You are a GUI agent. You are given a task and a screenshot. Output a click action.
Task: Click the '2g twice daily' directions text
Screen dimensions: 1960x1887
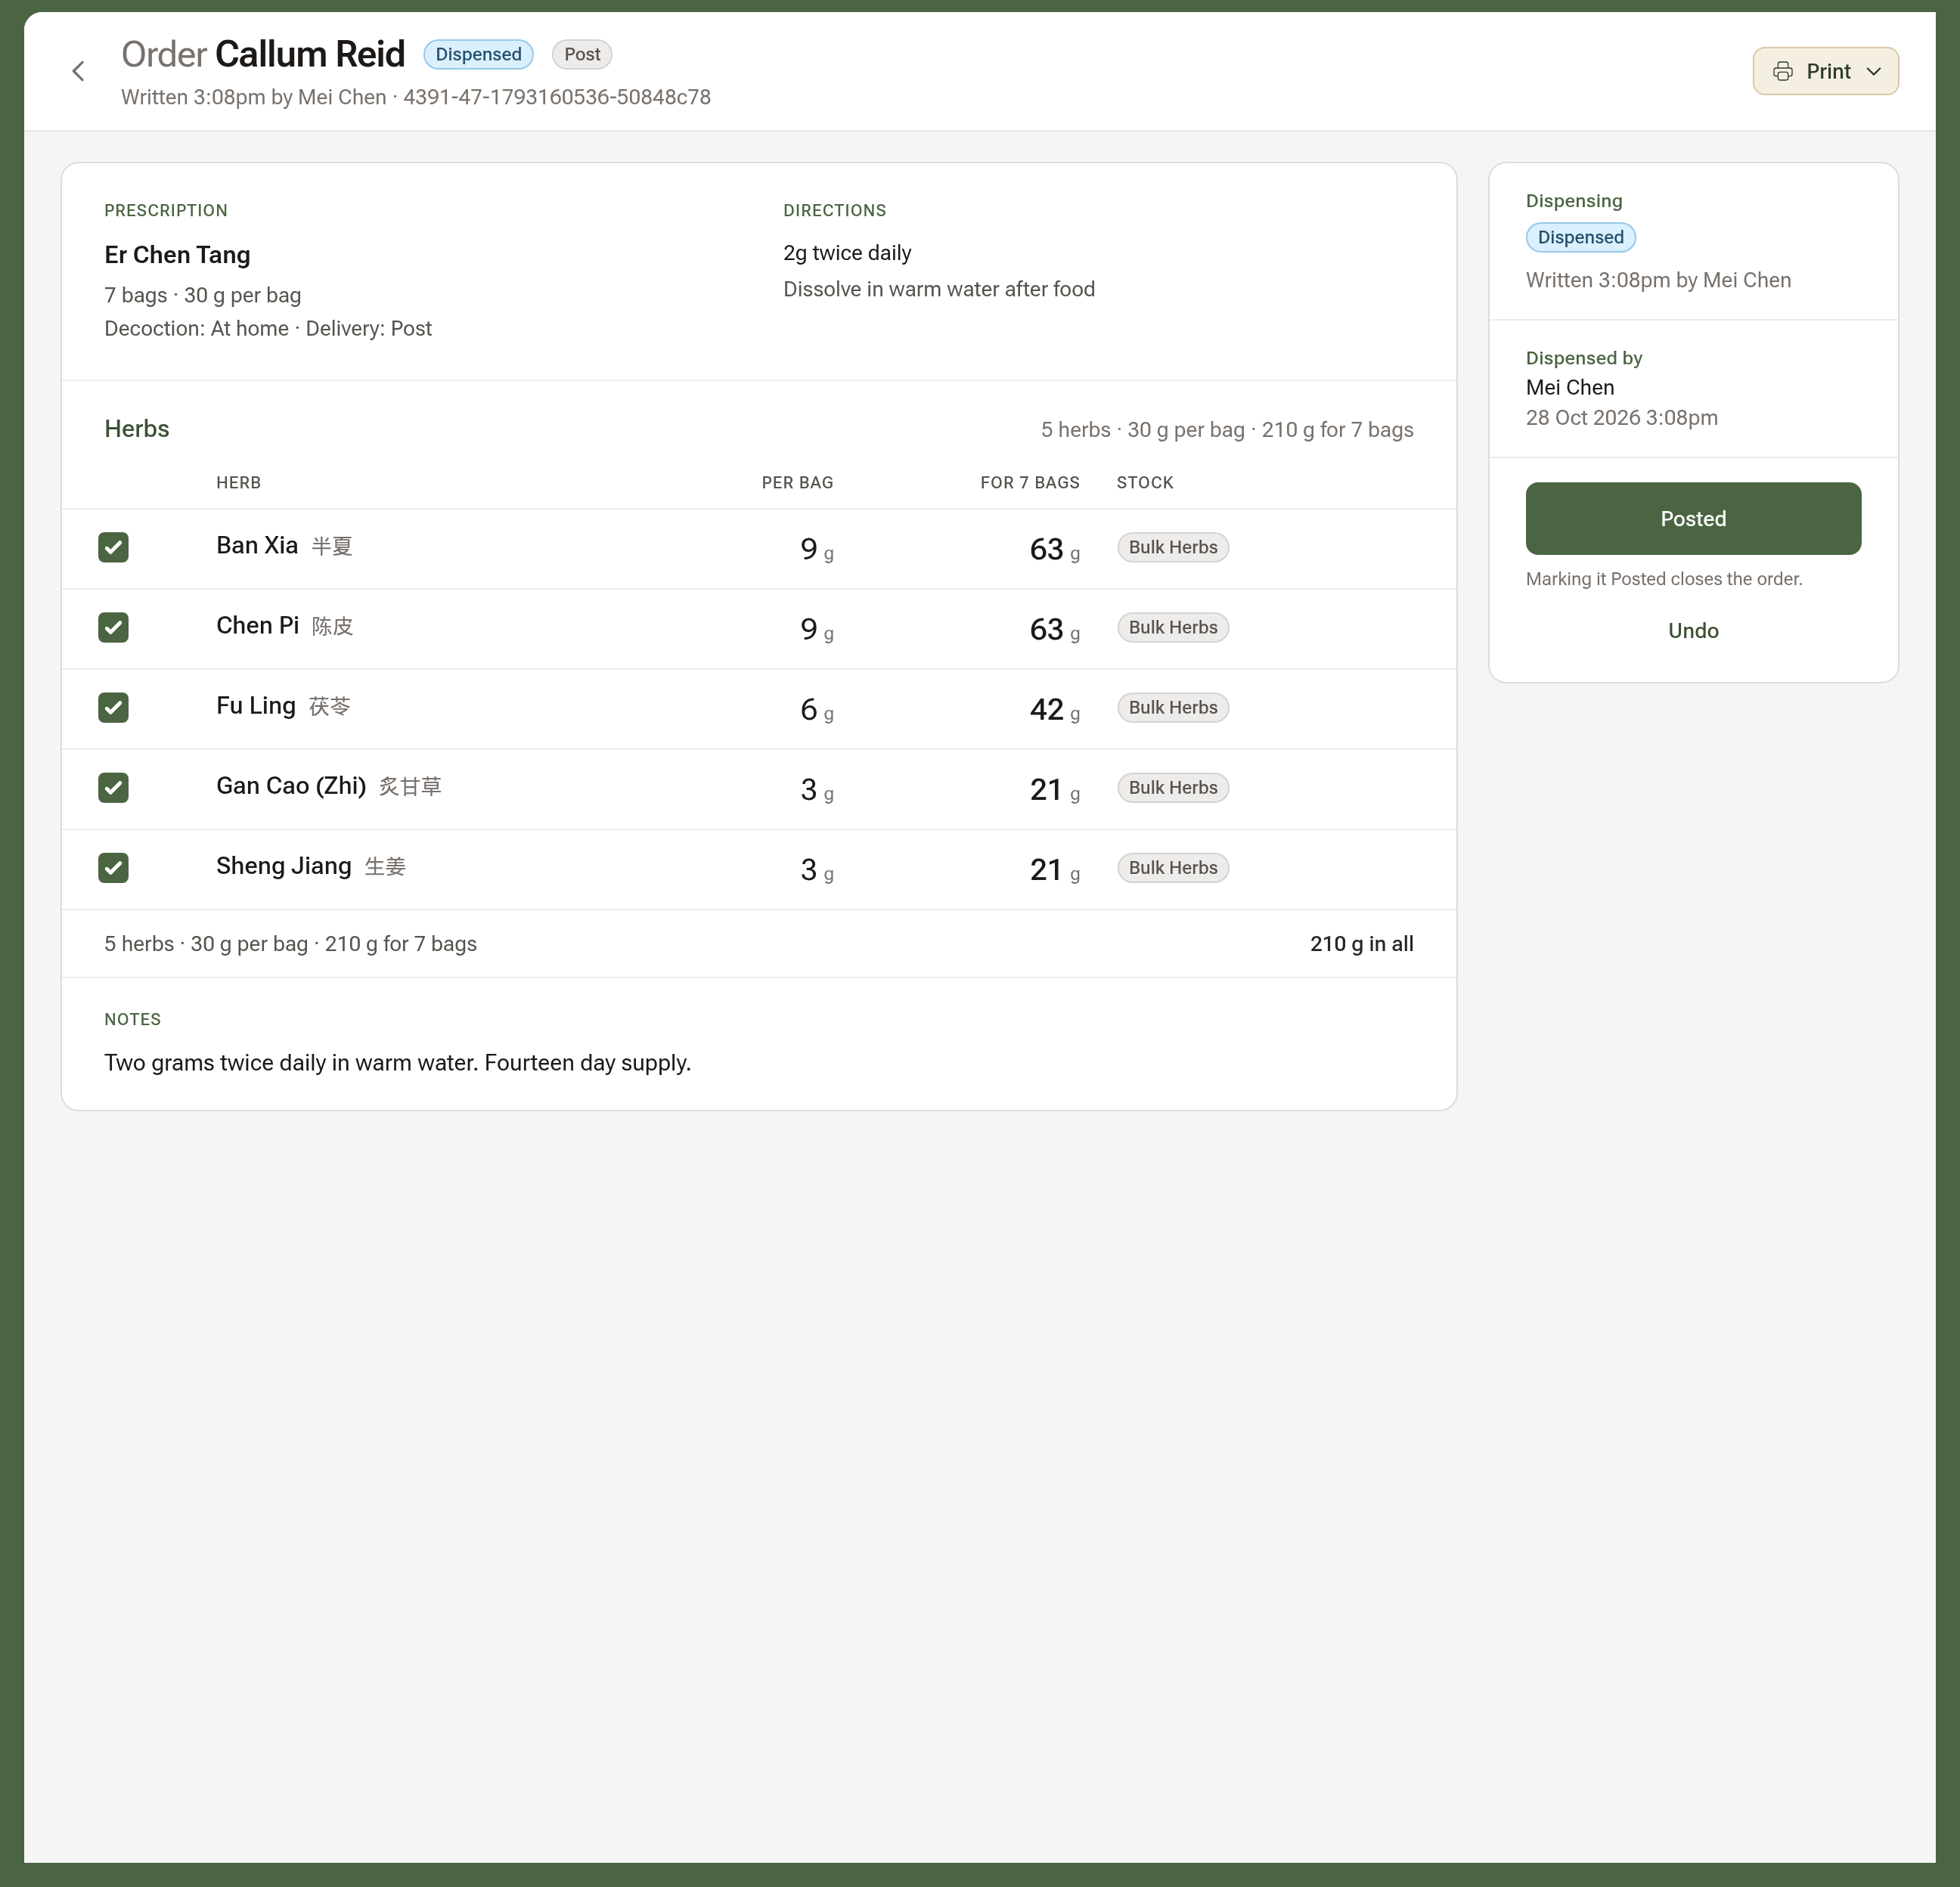(847, 253)
